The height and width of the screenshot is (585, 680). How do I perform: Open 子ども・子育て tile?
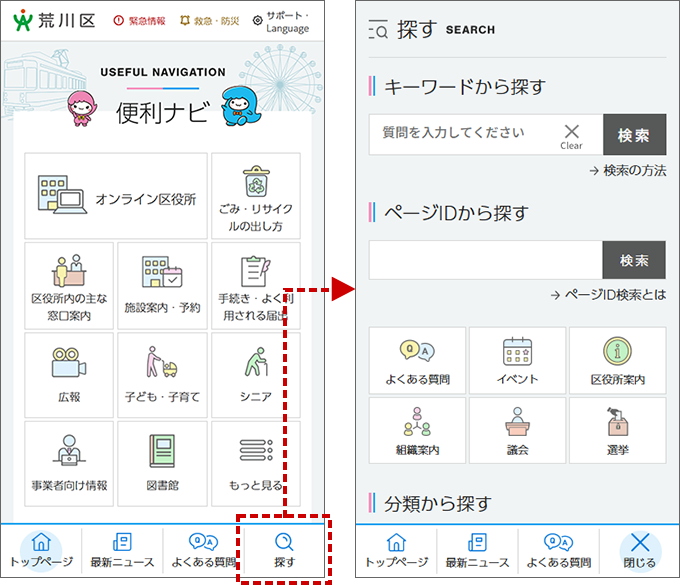pyautogui.click(x=162, y=375)
